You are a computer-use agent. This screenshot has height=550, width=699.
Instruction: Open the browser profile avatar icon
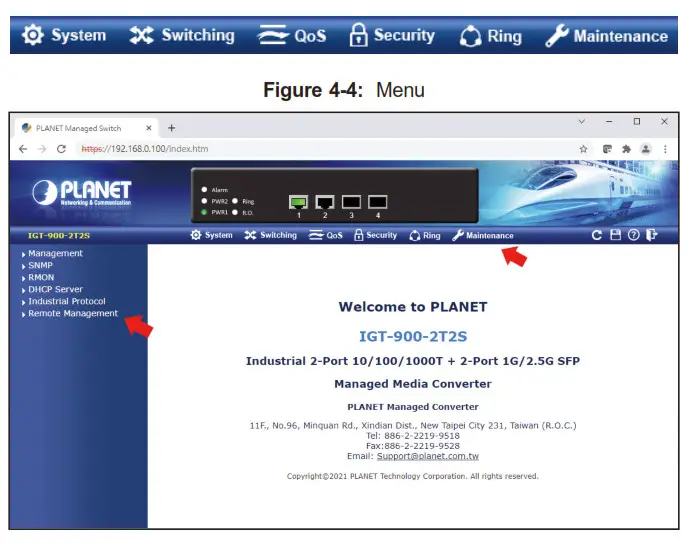(646, 149)
